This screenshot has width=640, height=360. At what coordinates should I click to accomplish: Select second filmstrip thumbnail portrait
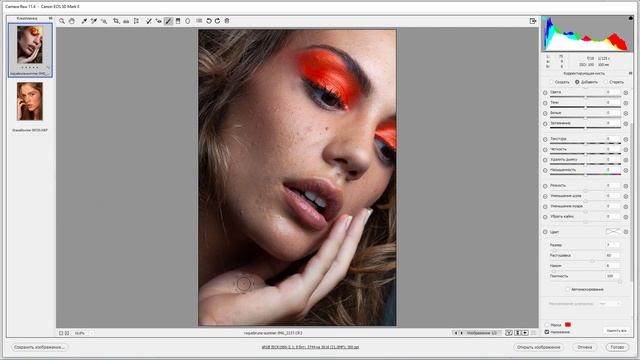click(x=30, y=102)
